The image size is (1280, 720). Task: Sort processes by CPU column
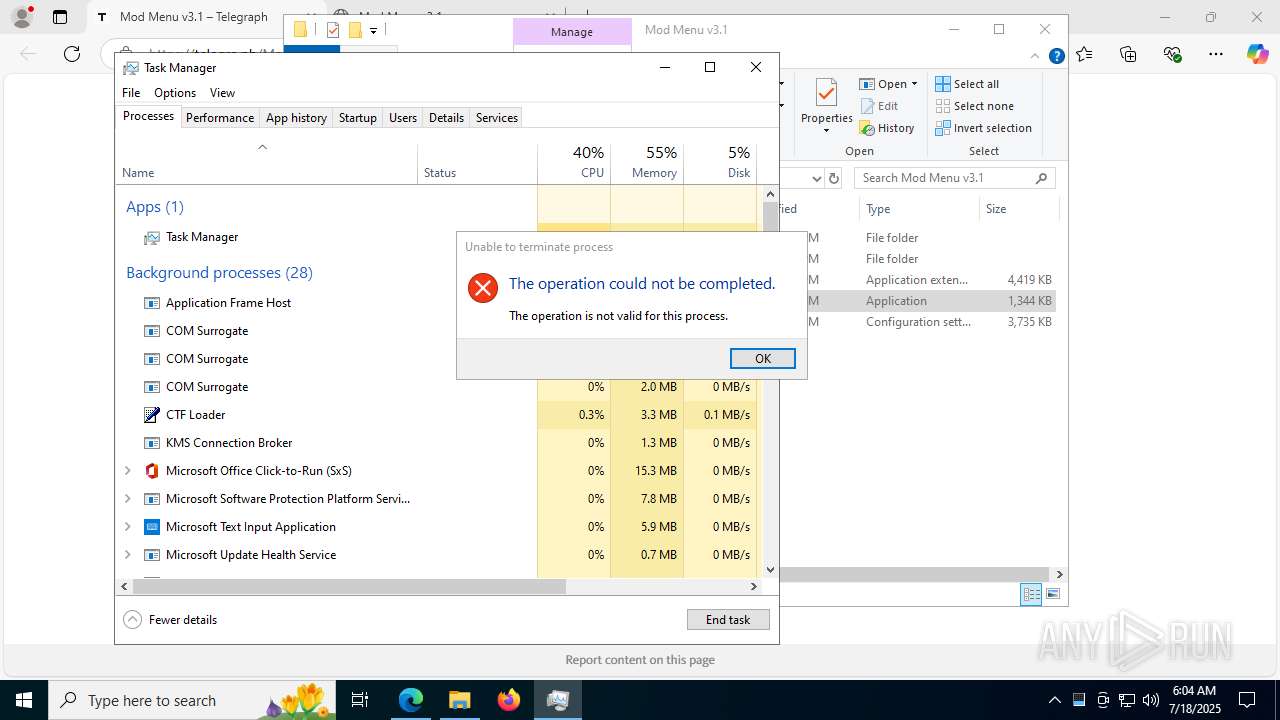tap(574, 164)
